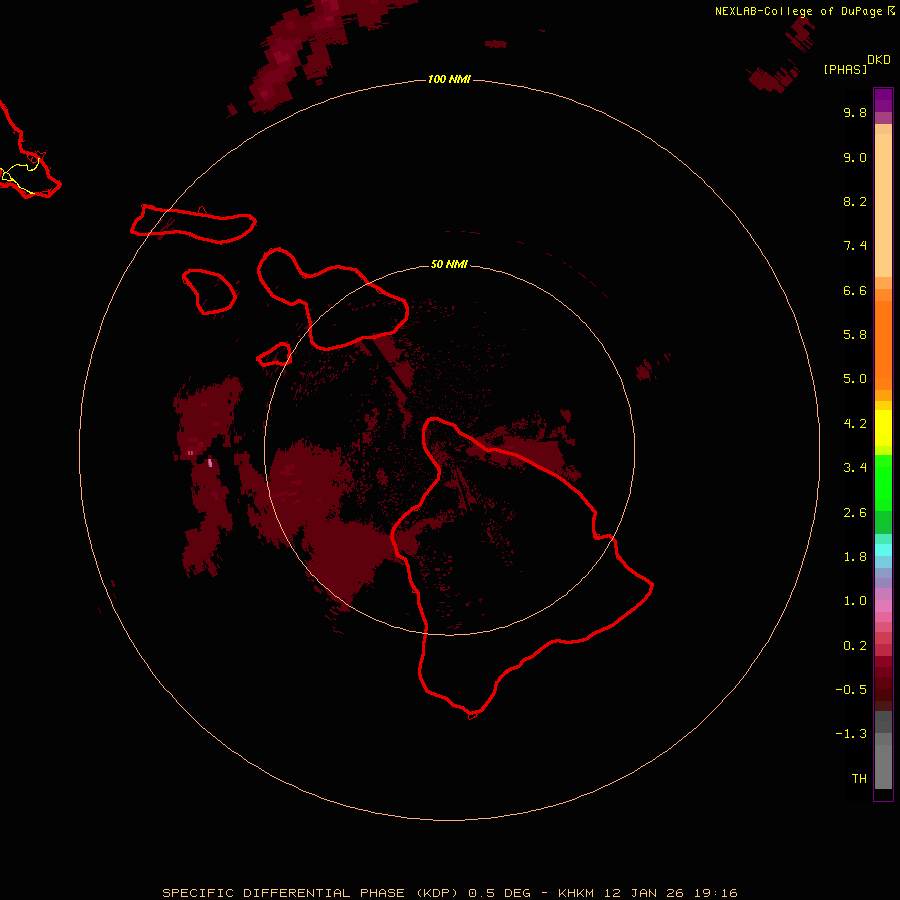Click the 1.8 value on the color scale

(855, 557)
